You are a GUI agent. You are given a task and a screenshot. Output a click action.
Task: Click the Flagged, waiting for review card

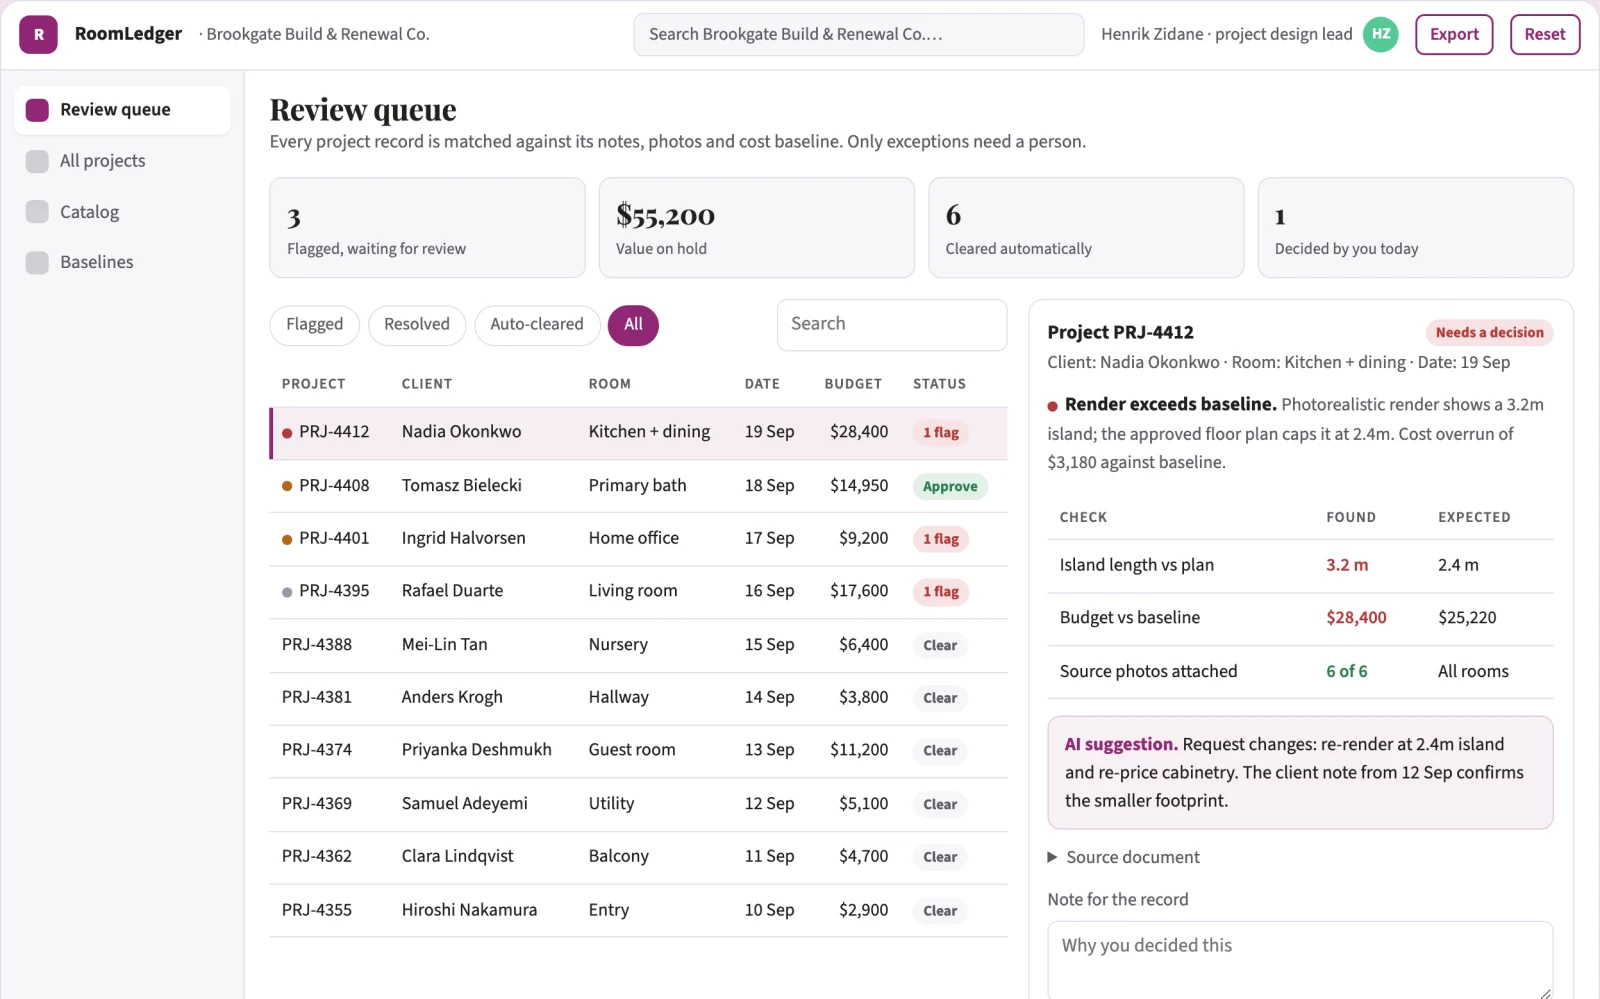pos(427,228)
